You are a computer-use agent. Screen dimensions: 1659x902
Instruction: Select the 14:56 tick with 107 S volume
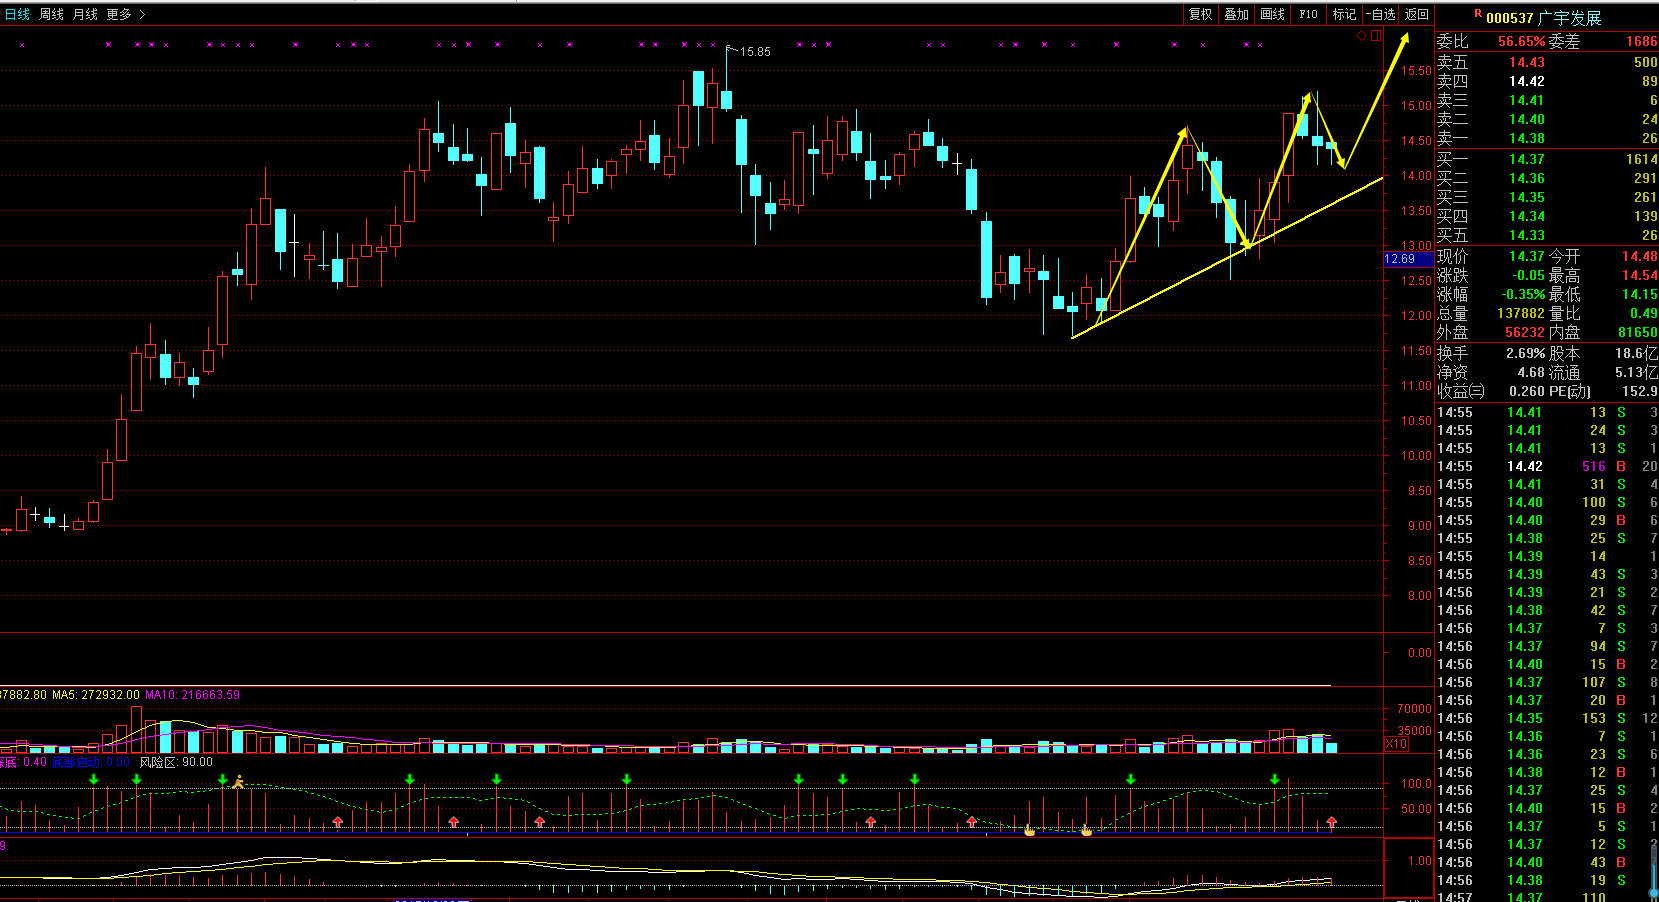(1547, 682)
